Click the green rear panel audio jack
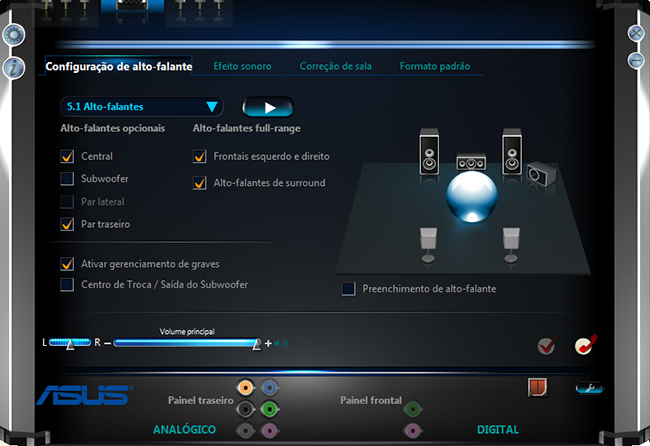This screenshot has height=446, width=650. [x=268, y=409]
